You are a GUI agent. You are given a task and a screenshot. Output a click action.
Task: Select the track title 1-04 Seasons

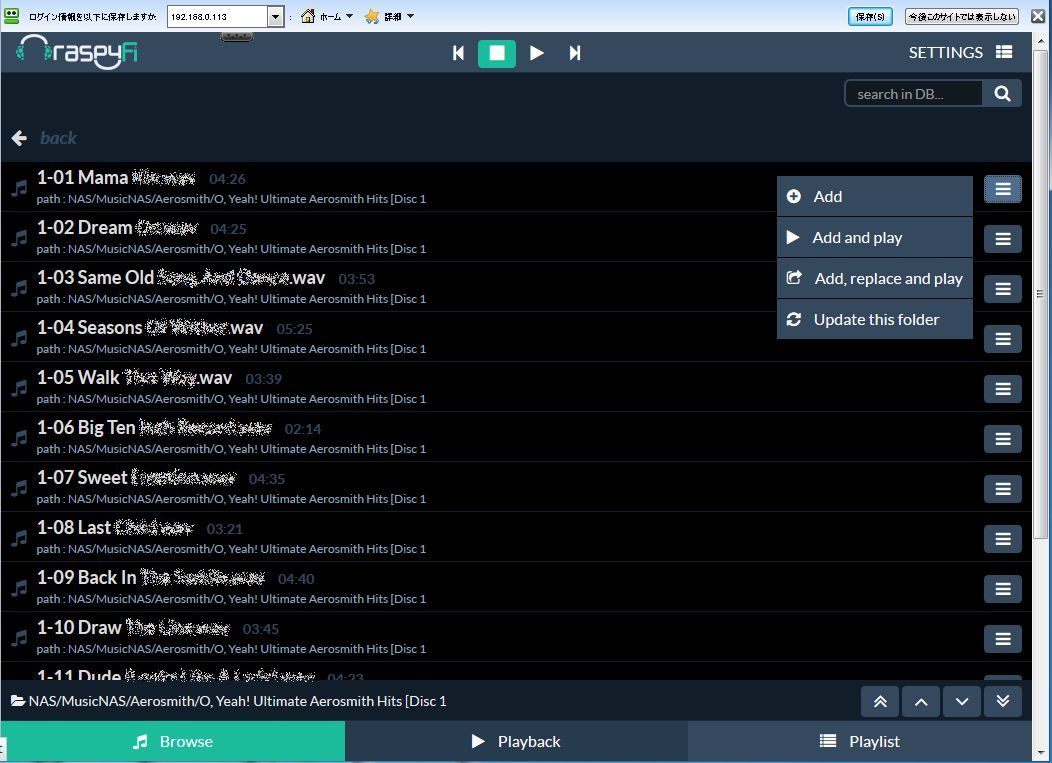pyautogui.click(x=150, y=327)
